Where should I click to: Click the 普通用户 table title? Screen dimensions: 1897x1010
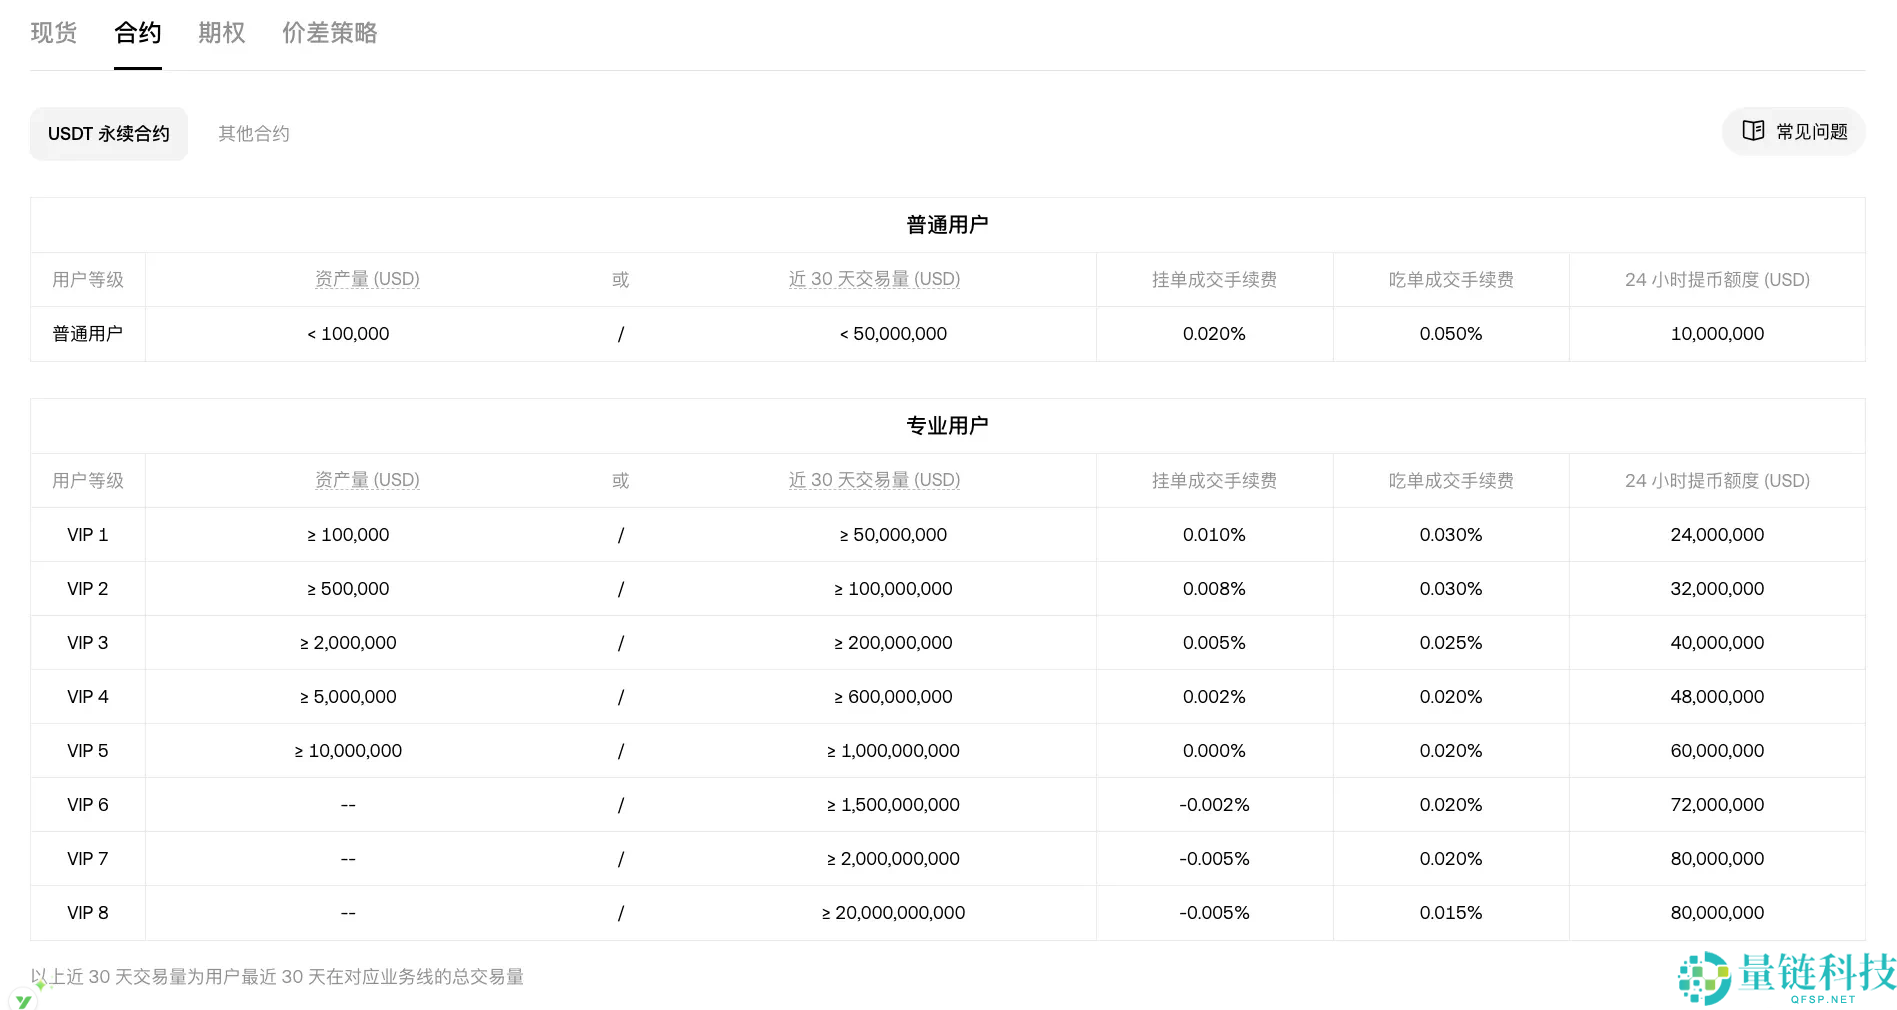[945, 225]
